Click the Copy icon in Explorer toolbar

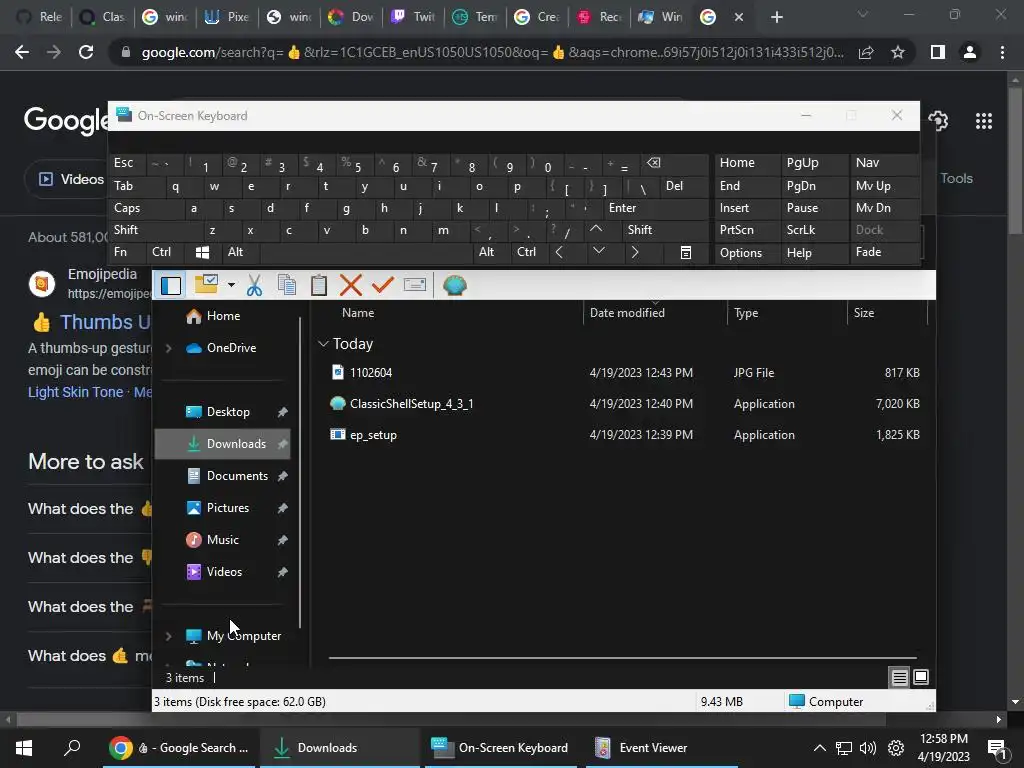coord(287,285)
